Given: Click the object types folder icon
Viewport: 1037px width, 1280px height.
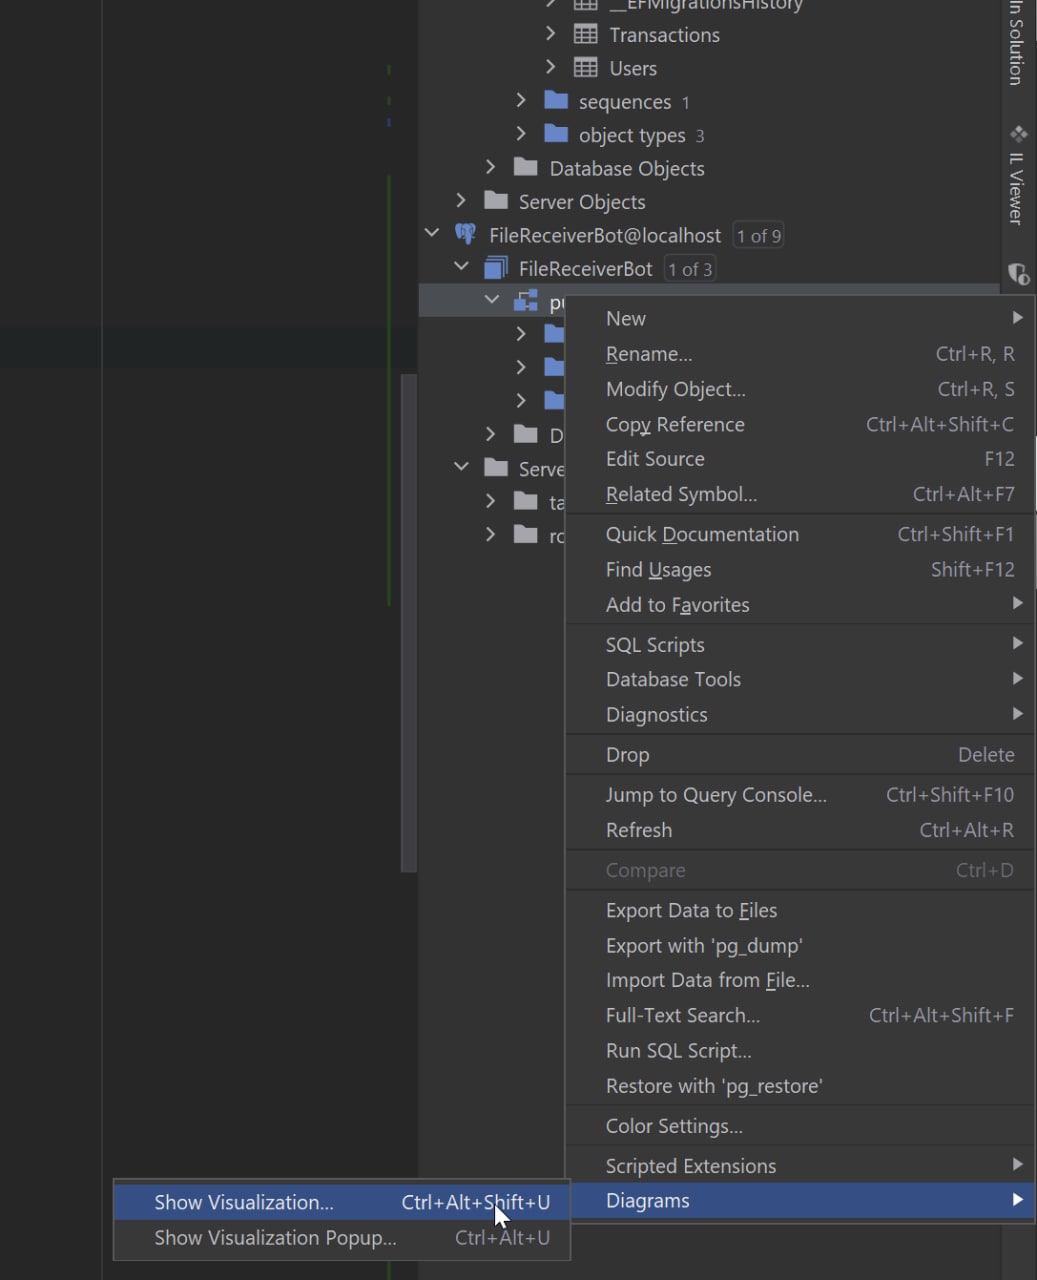Looking at the screenshot, I should [x=556, y=134].
